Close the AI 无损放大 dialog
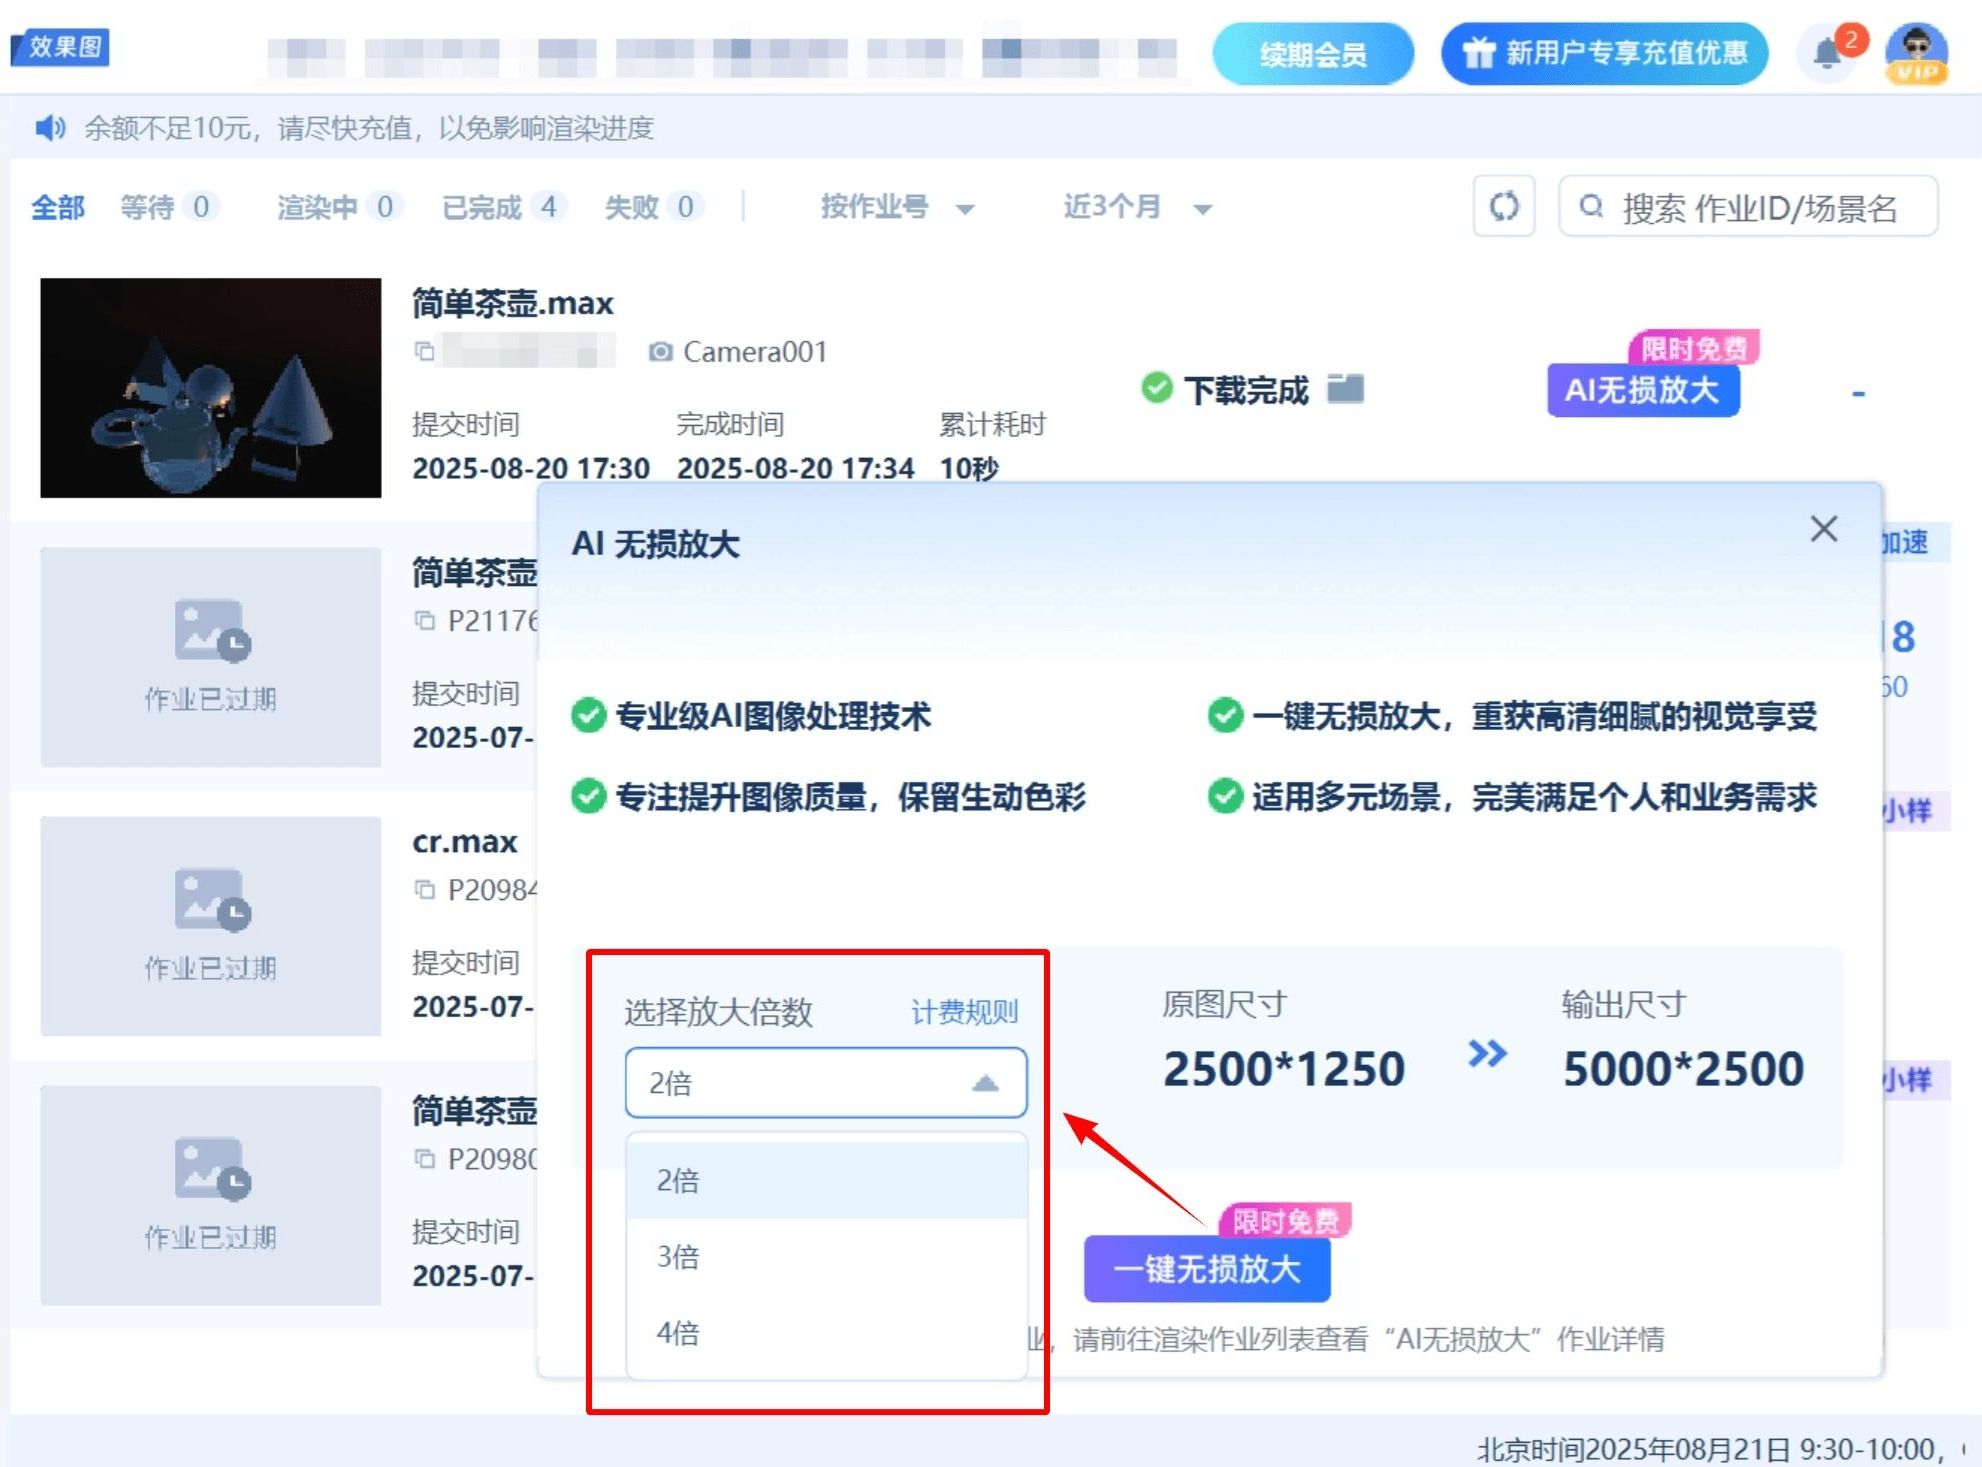This screenshot has height=1467, width=1982. click(x=1823, y=529)
